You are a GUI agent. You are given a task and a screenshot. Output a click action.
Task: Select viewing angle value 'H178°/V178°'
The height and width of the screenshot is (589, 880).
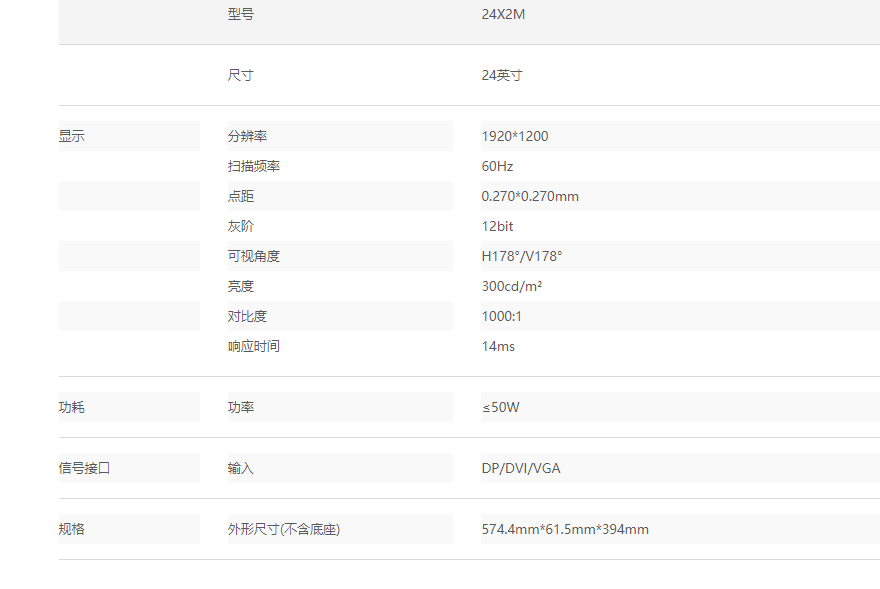(522, 256)
